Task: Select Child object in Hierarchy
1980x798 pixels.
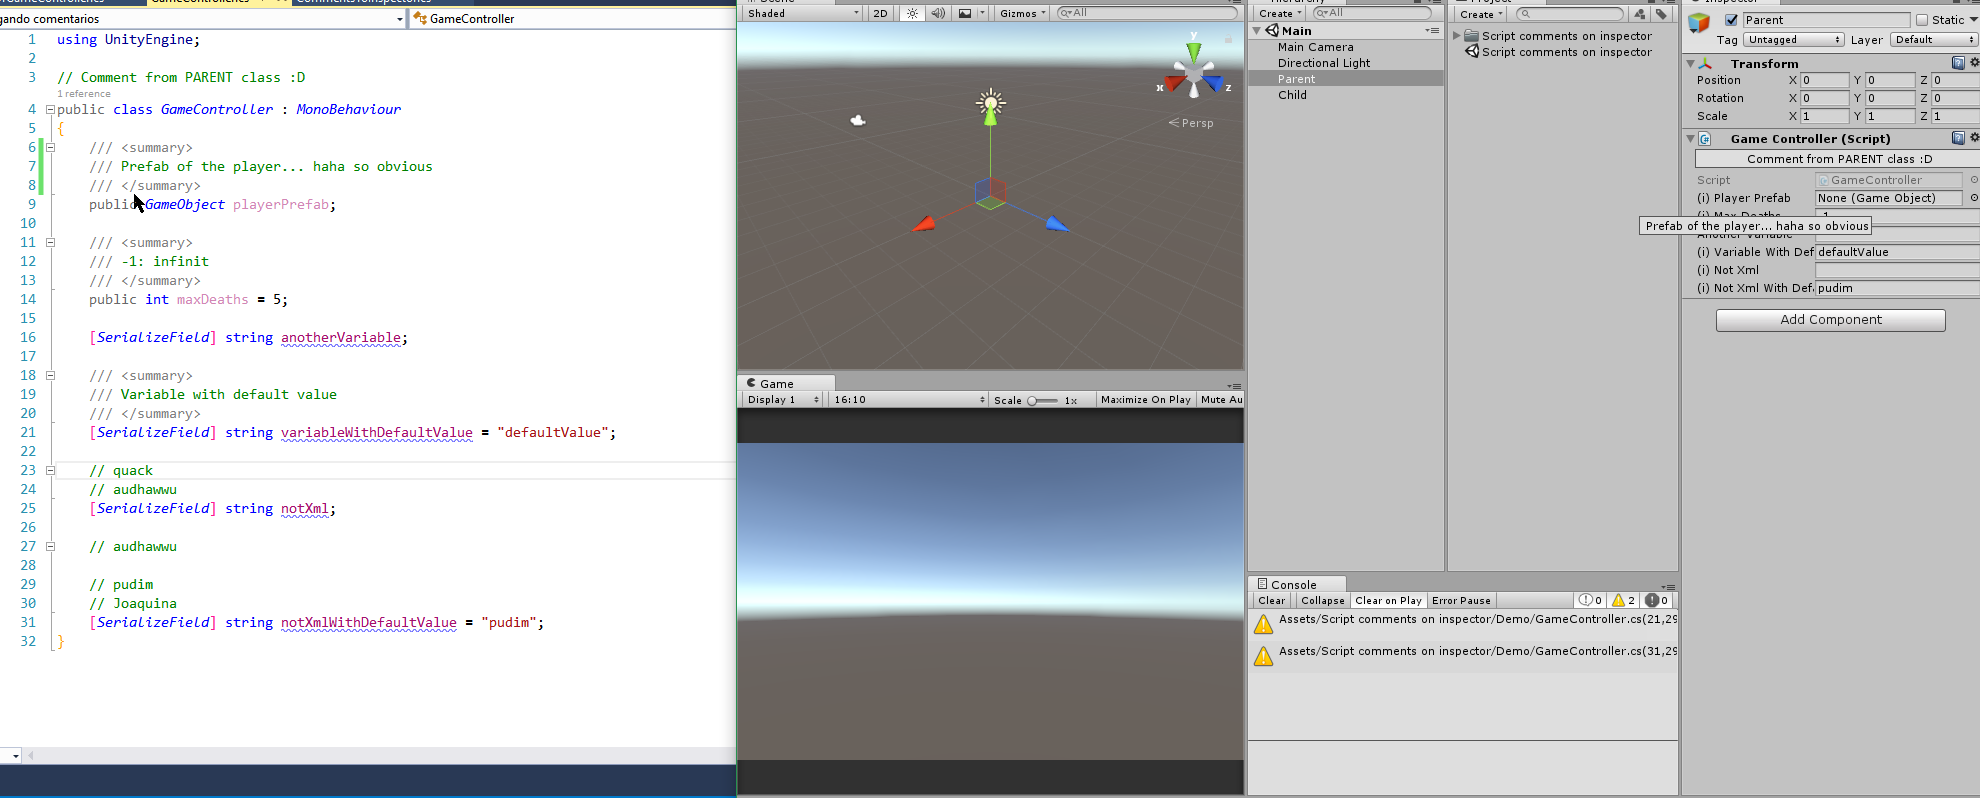Action: click(1292, 95)
